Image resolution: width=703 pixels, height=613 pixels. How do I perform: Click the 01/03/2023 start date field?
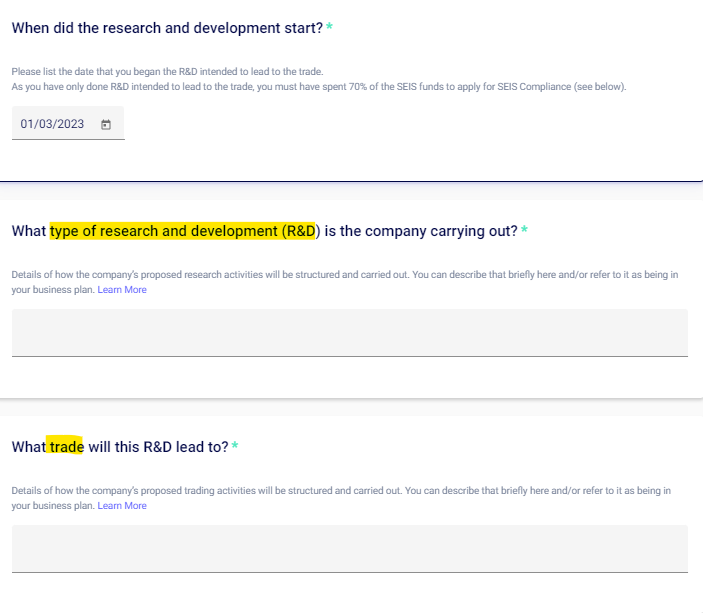point(68,123)
